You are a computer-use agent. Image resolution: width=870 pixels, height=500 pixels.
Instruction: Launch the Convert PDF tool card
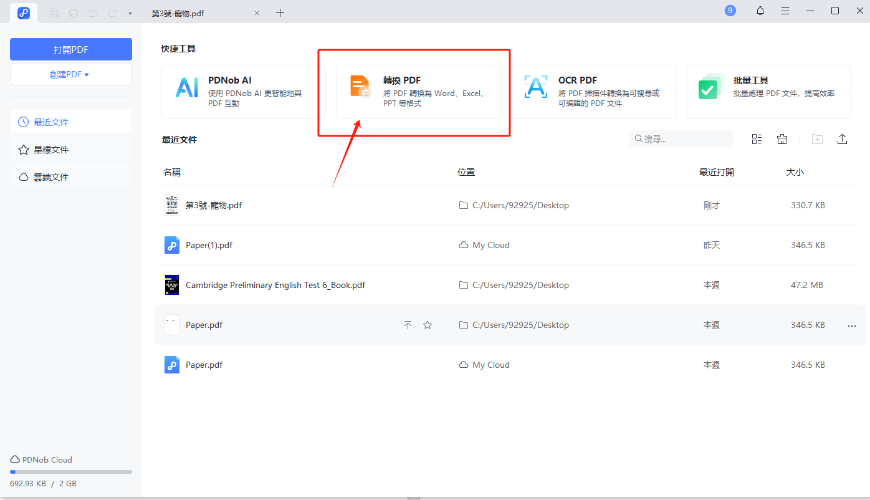418,91
